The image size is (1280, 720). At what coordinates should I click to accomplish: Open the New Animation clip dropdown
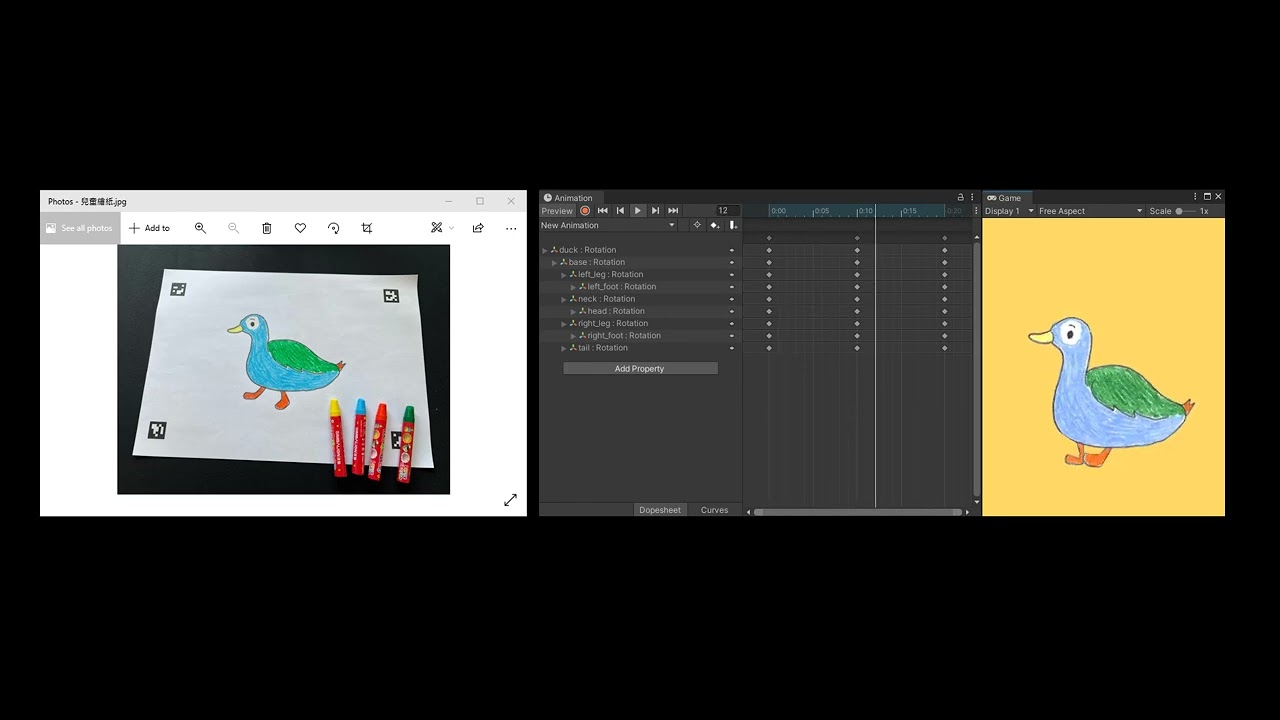coord(608,225)
